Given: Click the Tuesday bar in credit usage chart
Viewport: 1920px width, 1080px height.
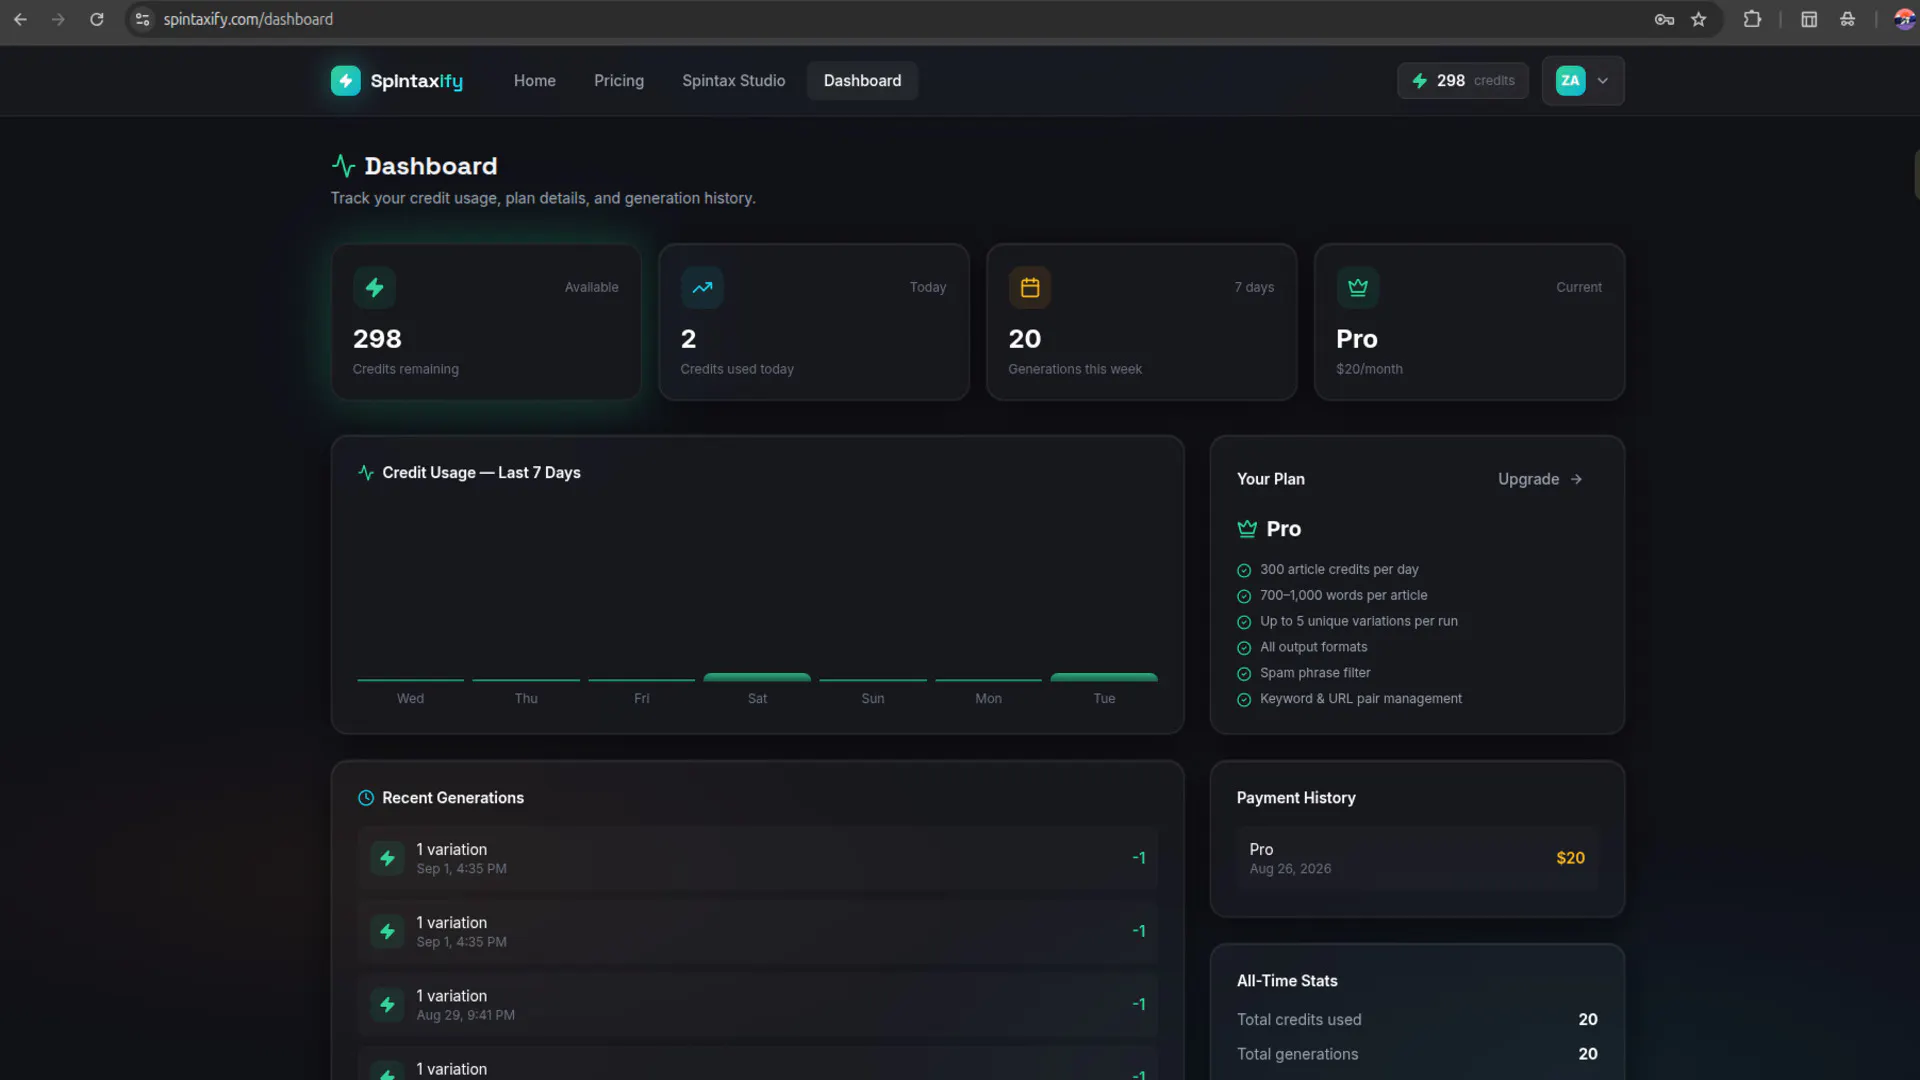Looking at the screenshot, I should pyautogui.click(x=1104, y=677).
